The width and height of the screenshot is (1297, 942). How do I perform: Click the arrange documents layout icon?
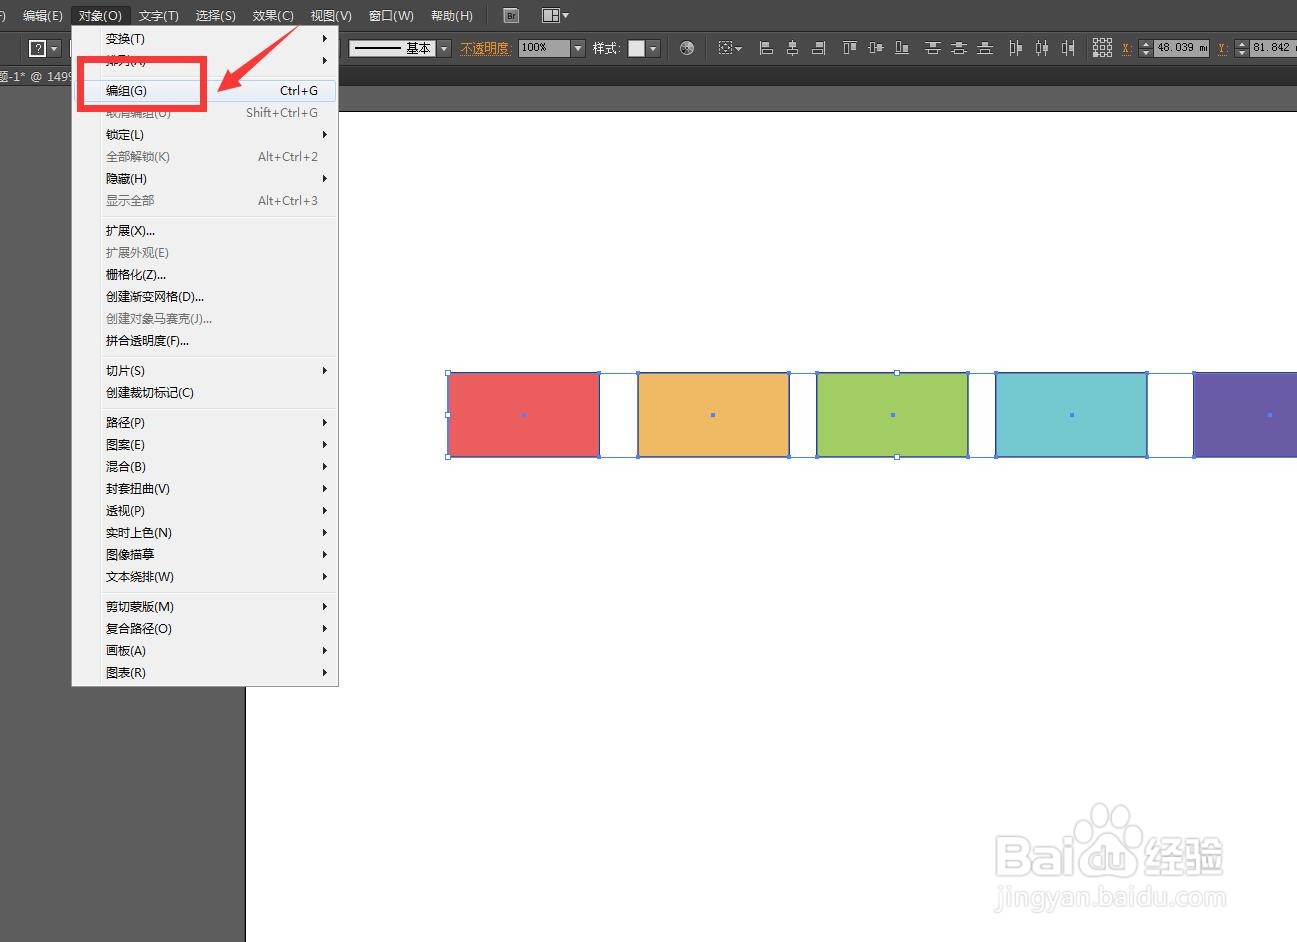point(555,16)
